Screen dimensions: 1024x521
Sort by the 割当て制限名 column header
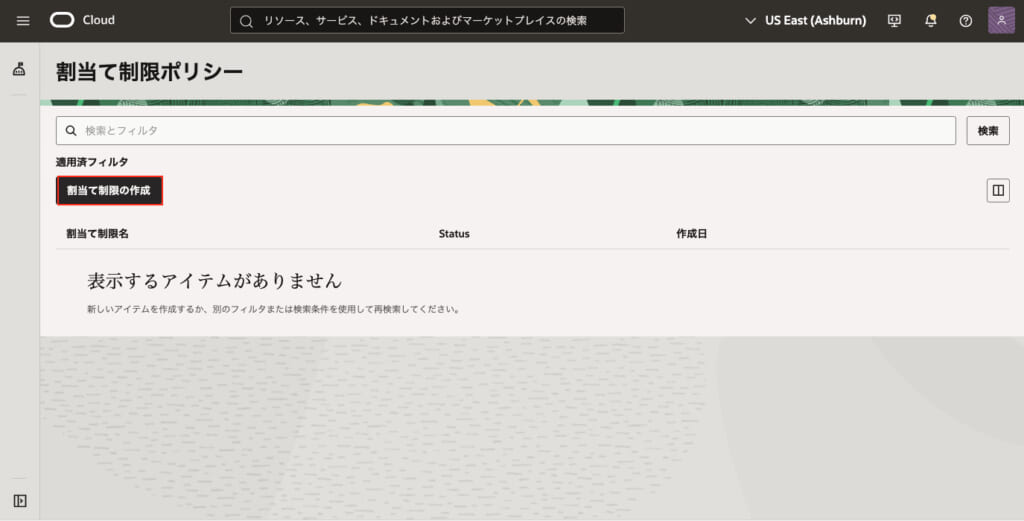(x=98, y=234)
